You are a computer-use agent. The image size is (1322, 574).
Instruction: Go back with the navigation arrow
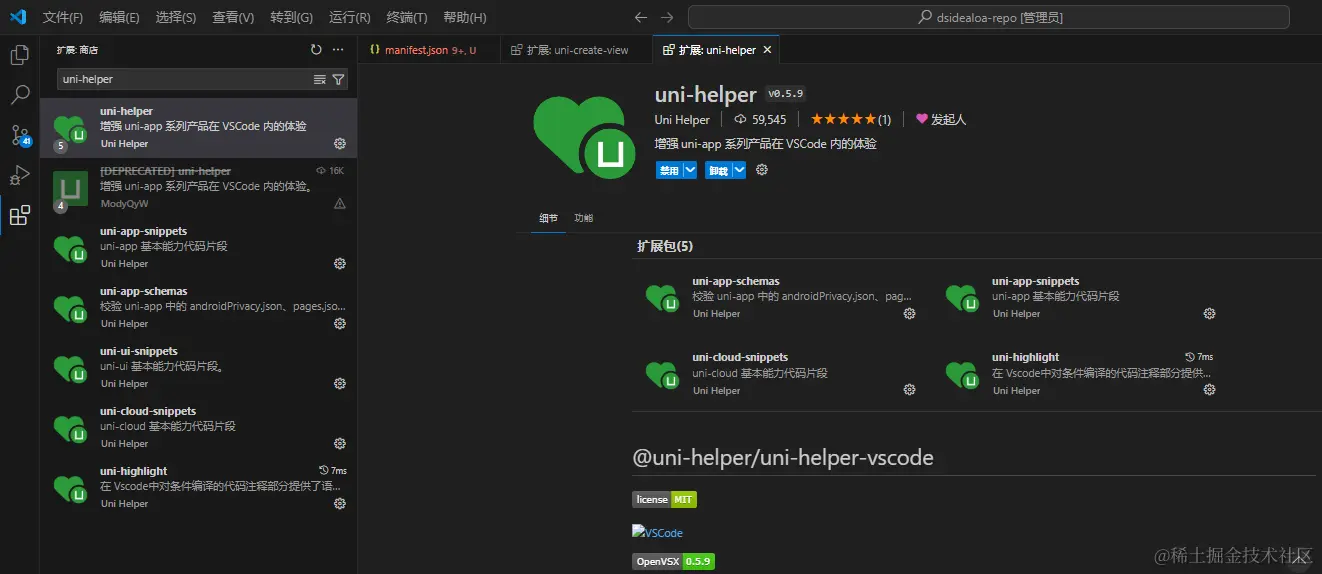coord(641,17)
